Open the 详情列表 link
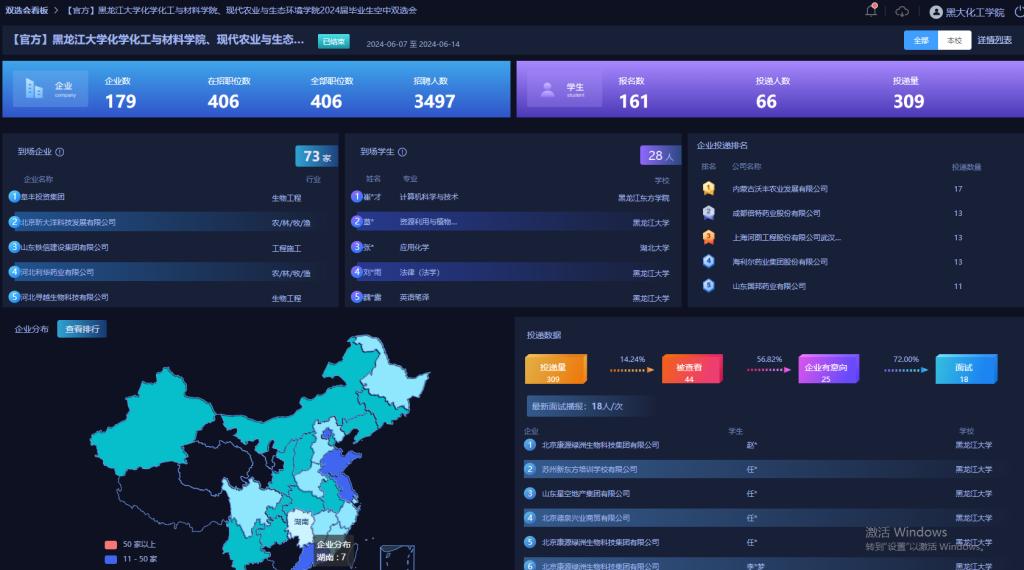1024x570 pixels. [x=994, y=40]
